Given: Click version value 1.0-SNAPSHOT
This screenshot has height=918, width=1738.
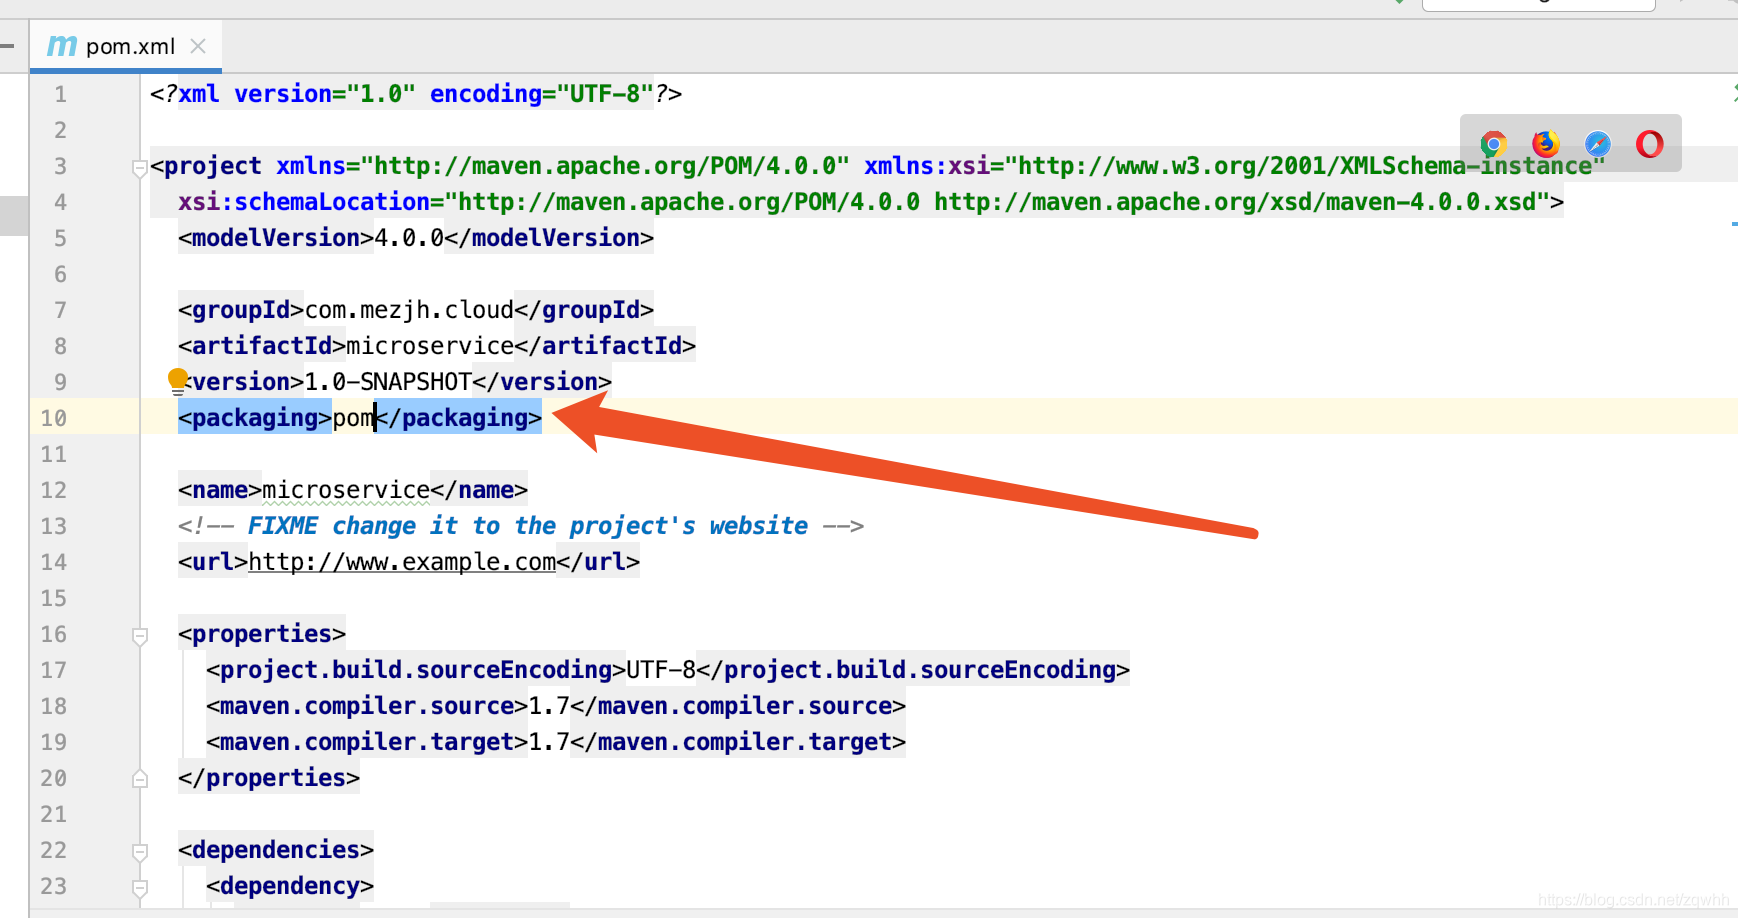Looking at the screenshot, I should tap(388, 382).
